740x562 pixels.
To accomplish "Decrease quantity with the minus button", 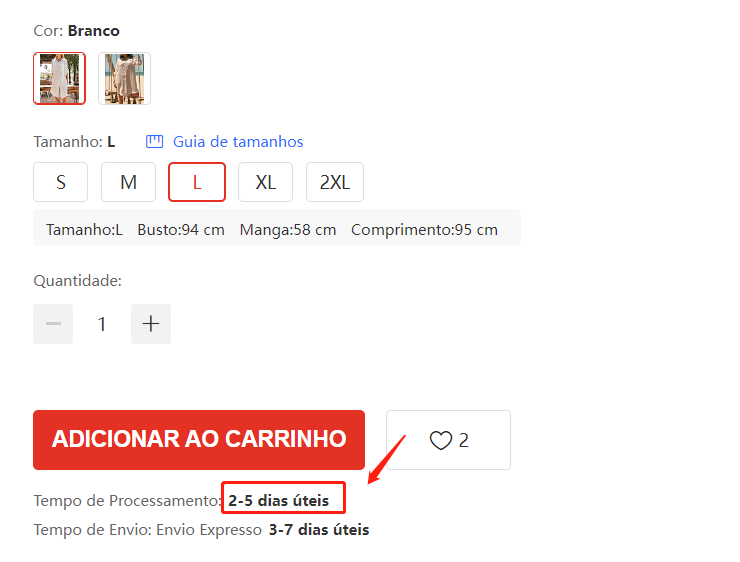I will (53, 324).
